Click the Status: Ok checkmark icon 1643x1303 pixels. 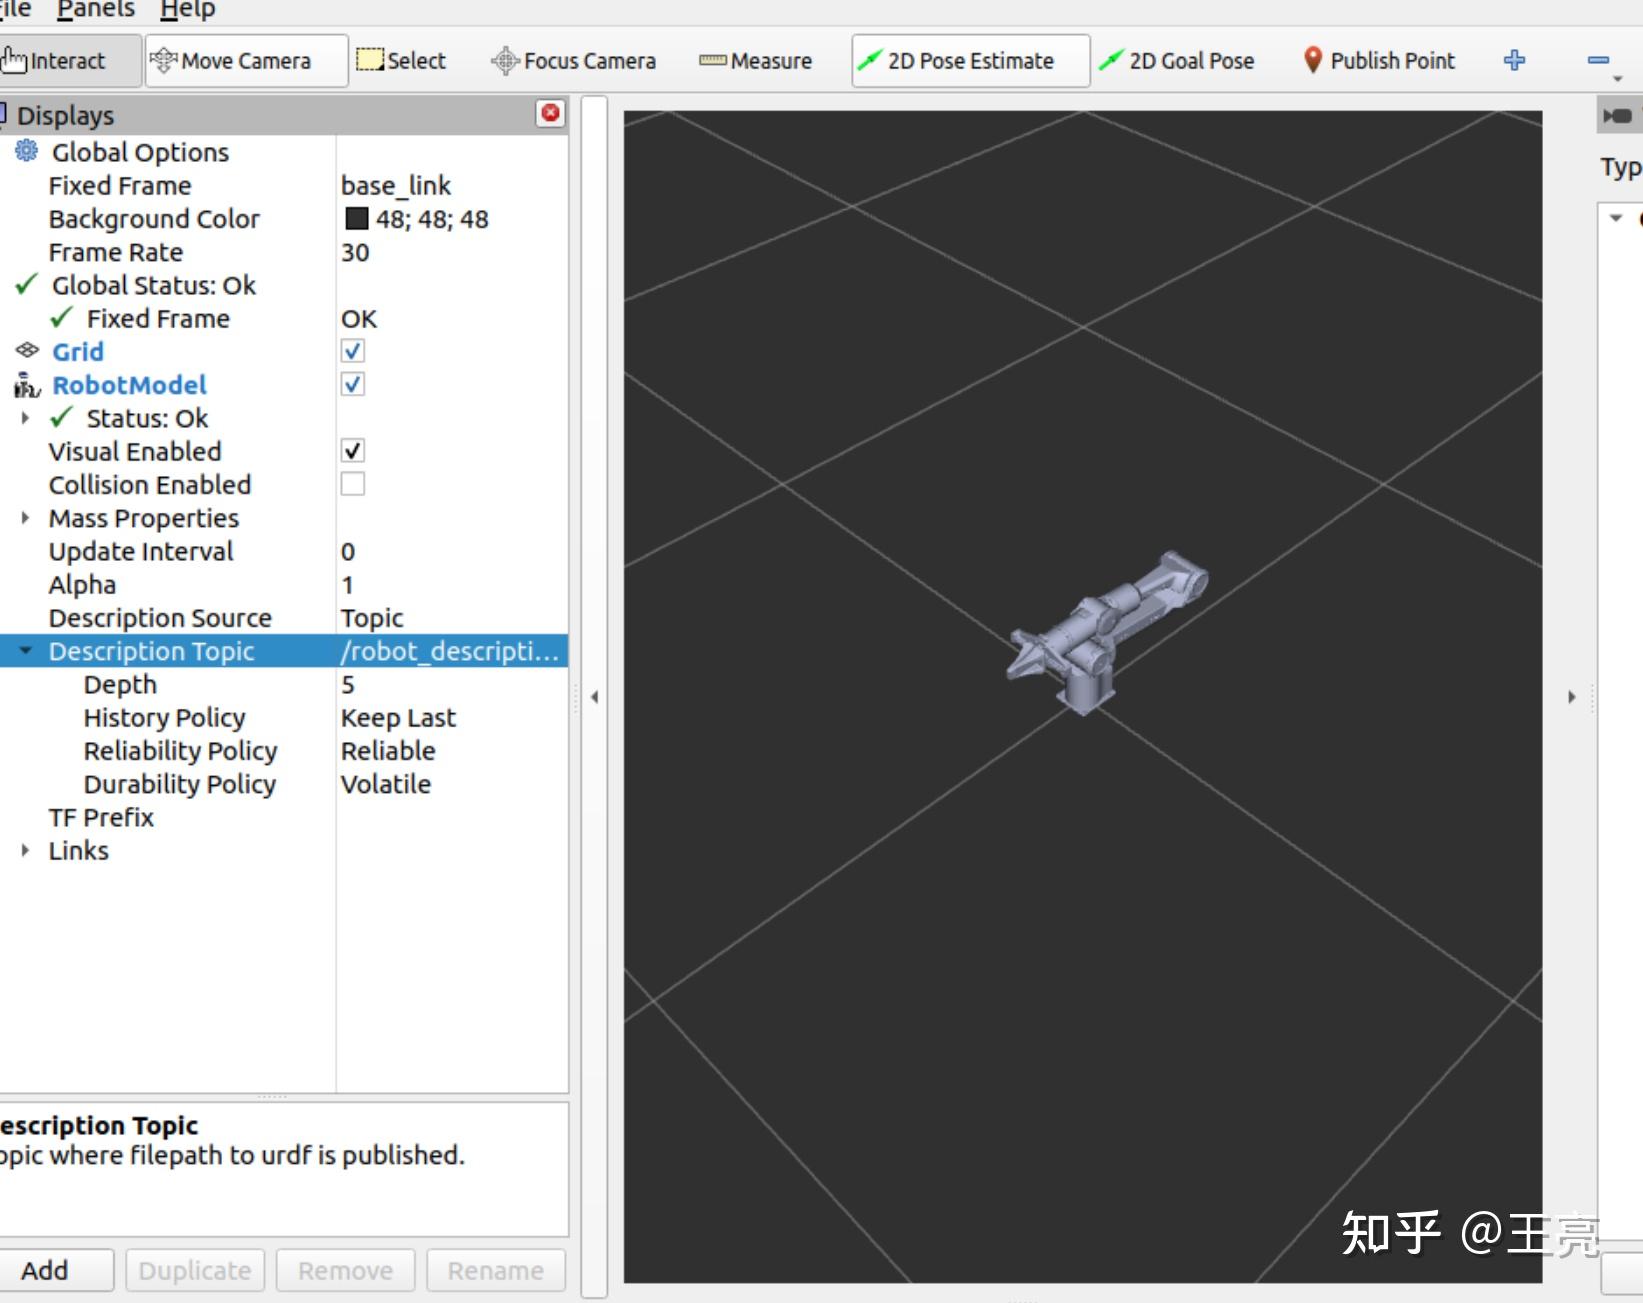[x=61, y=417]
